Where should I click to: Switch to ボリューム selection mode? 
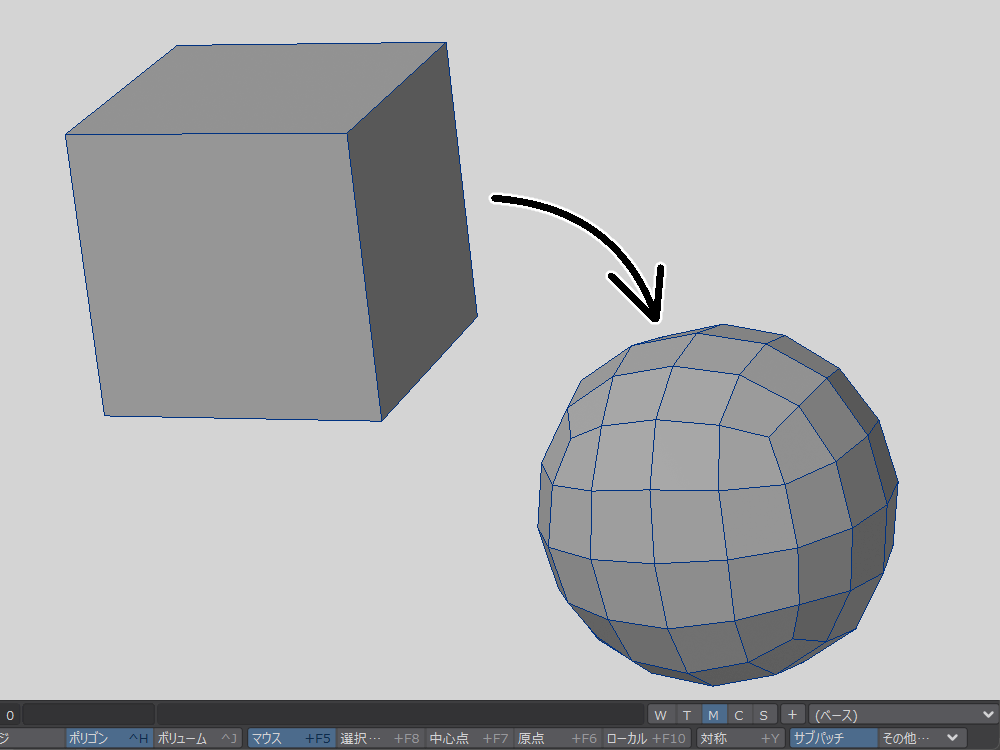(198, 739)
